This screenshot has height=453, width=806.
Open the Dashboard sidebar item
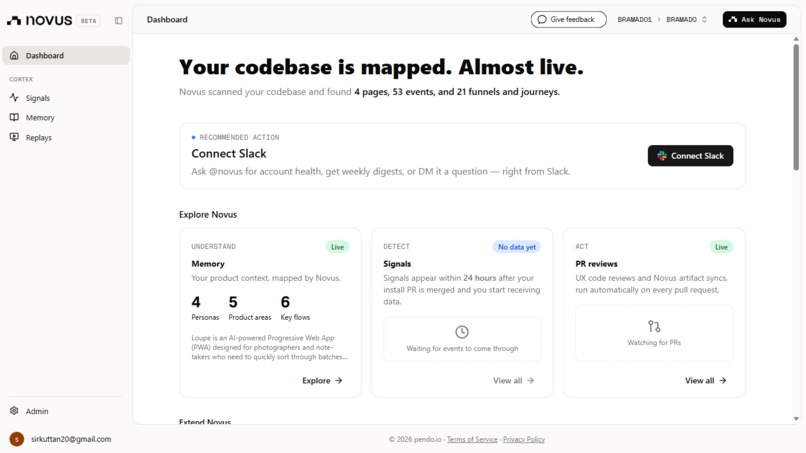[x=66, y=56]
